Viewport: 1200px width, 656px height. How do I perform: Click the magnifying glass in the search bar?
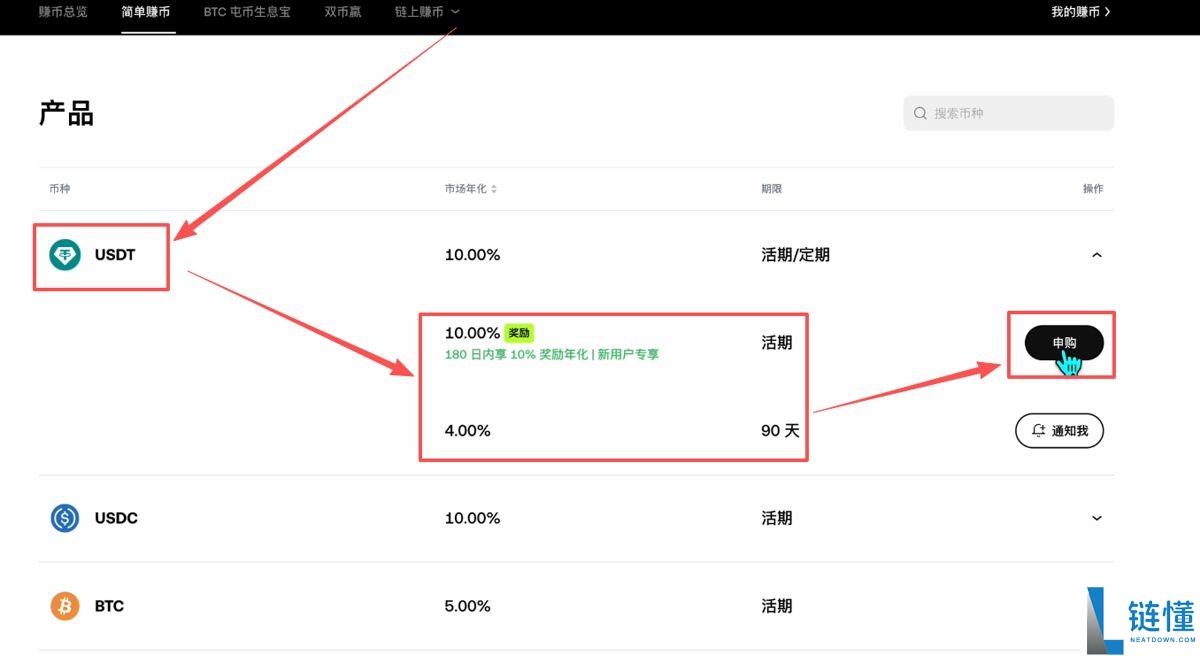919,113
